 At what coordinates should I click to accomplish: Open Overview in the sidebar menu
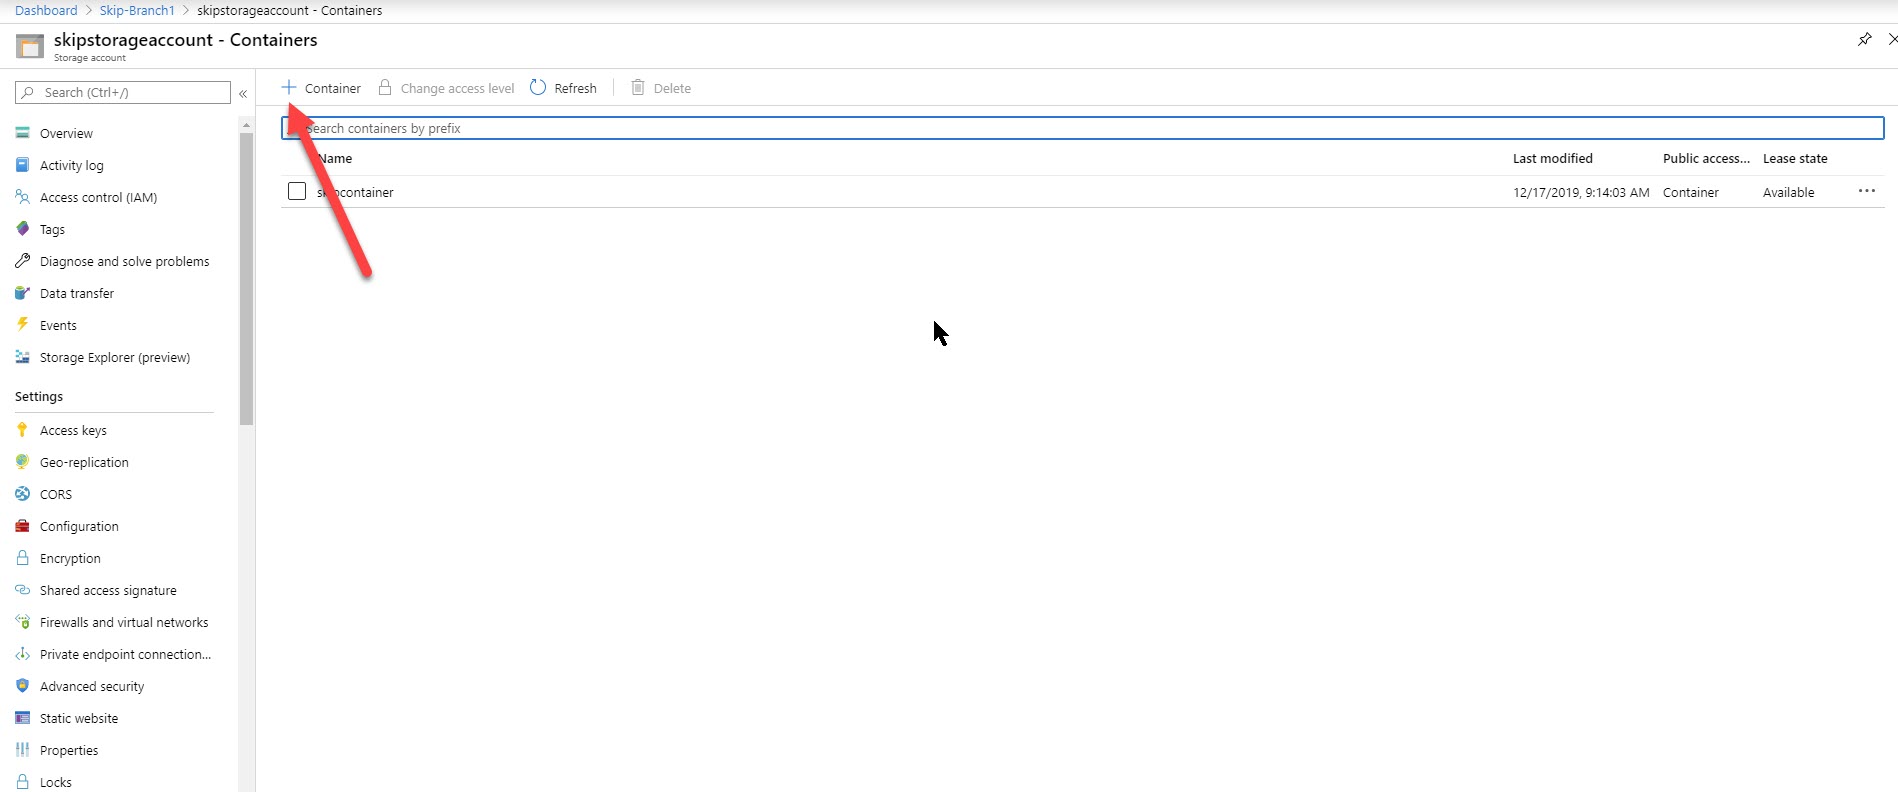(x=66, y=133)
